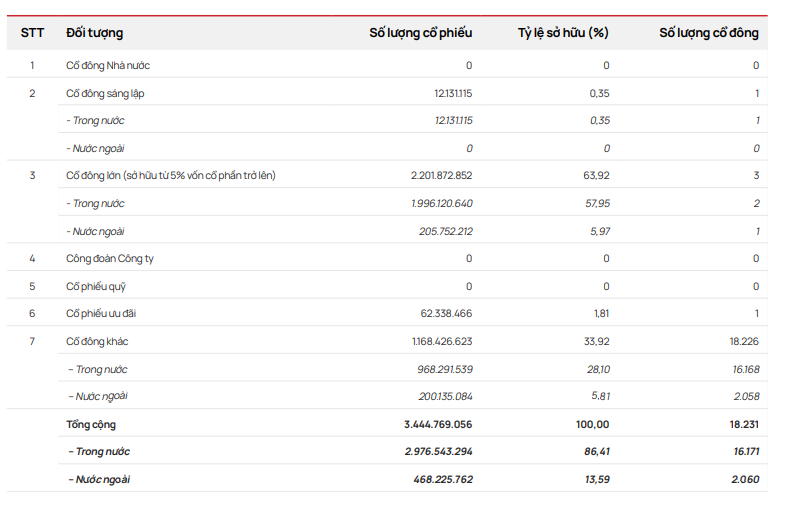The height and width of the screenshot is (511, 796).
Task: Click the Số lượng cổ đông header
Action: (x=708, y=33)
